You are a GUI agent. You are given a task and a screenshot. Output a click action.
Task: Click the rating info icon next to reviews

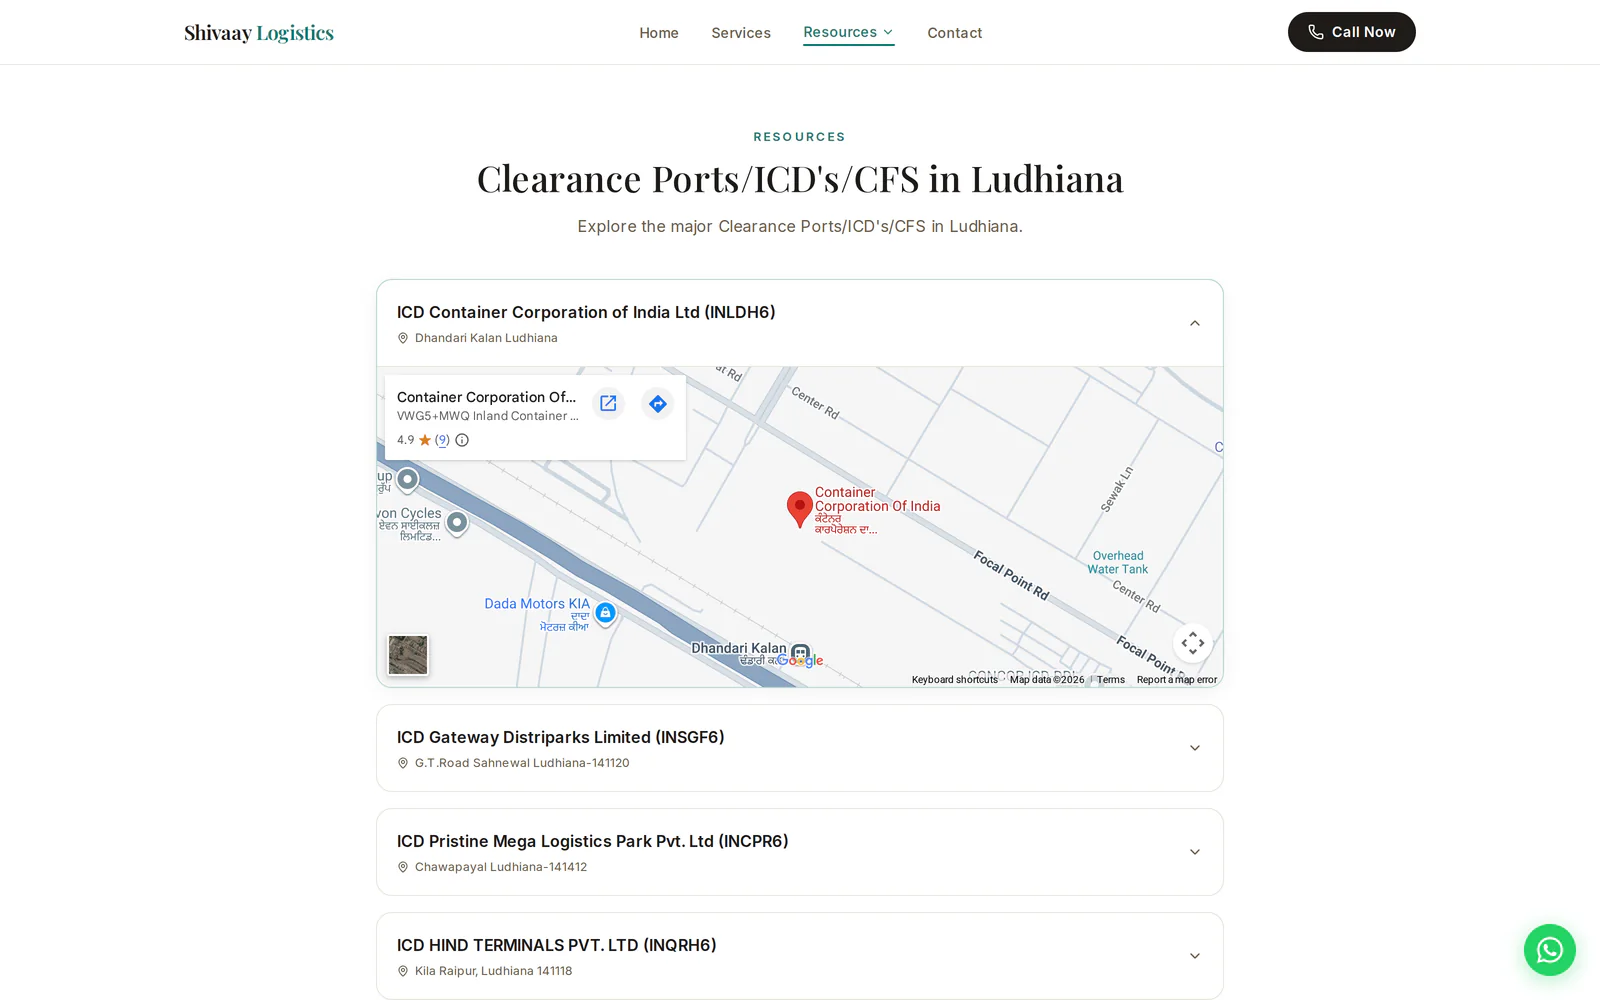tap(462, 440)
